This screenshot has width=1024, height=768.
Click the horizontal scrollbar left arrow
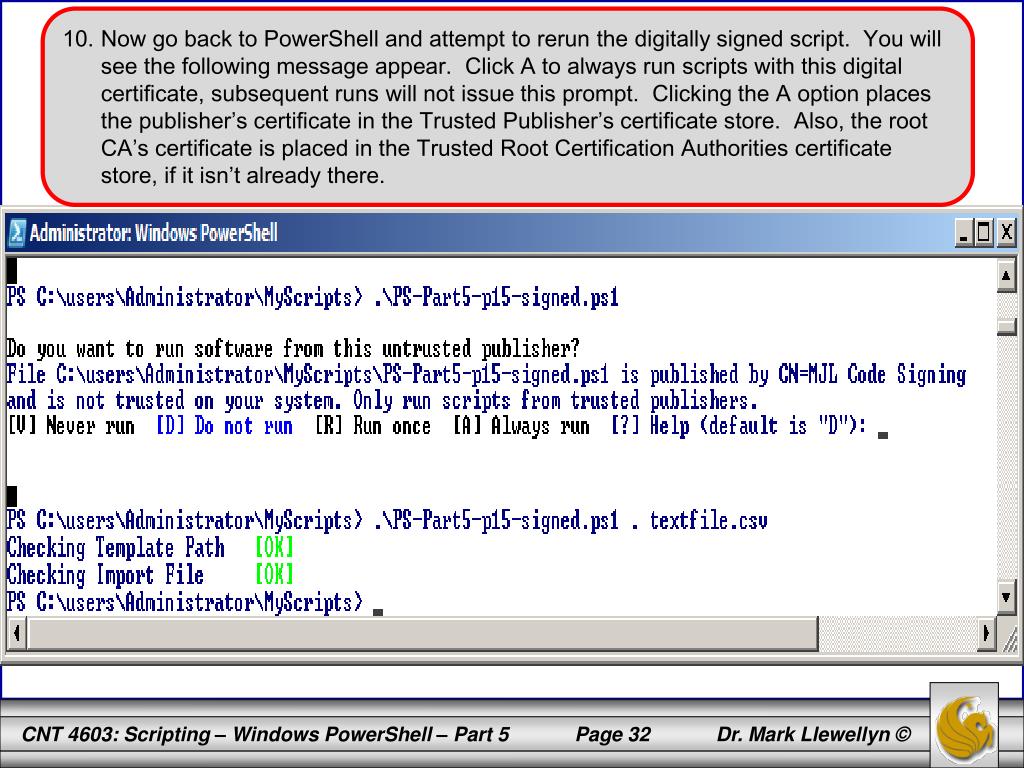pos(16,633)
